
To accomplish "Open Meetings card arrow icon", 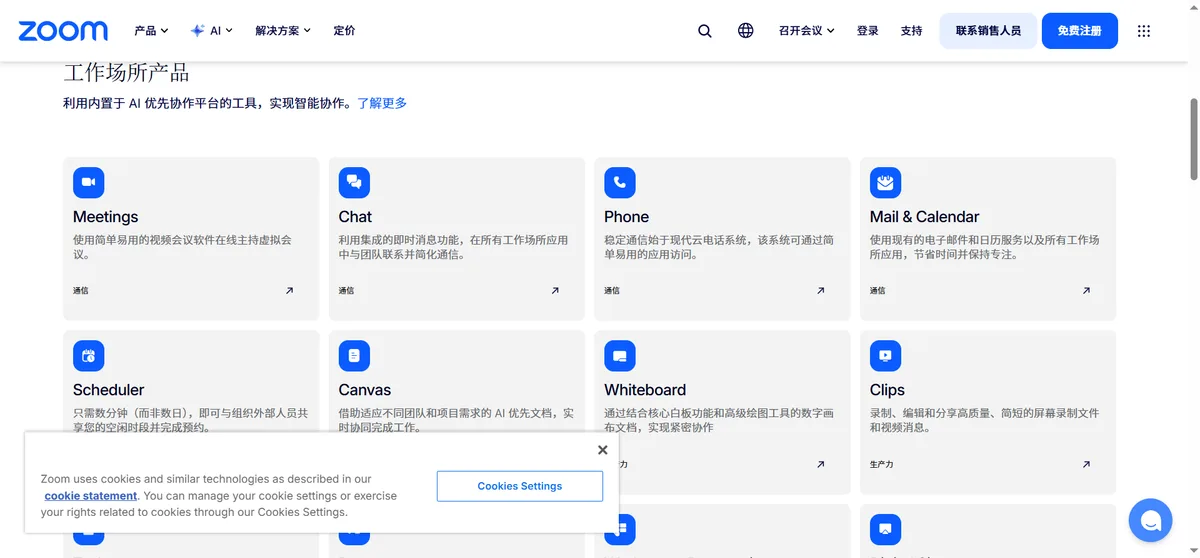I will pos(290,291).
